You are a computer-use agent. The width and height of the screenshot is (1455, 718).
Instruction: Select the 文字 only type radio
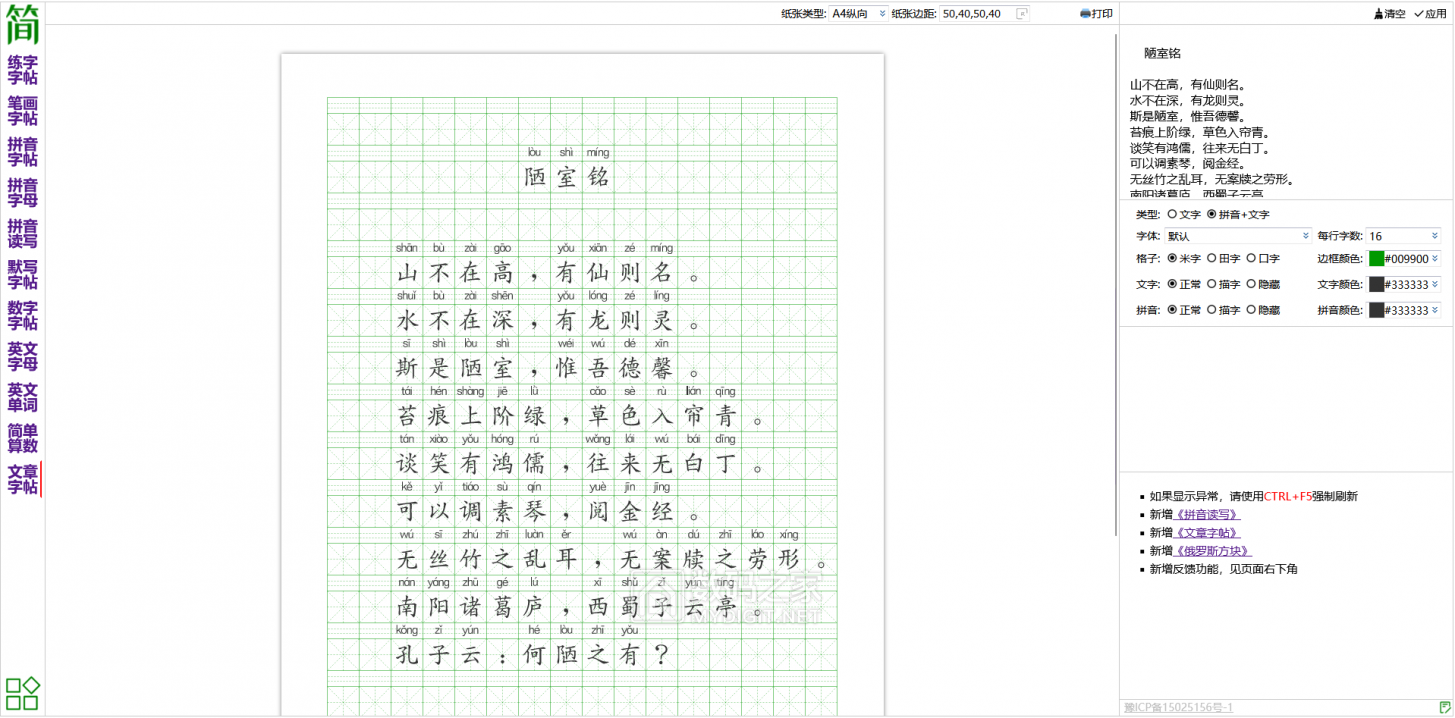1172,215
